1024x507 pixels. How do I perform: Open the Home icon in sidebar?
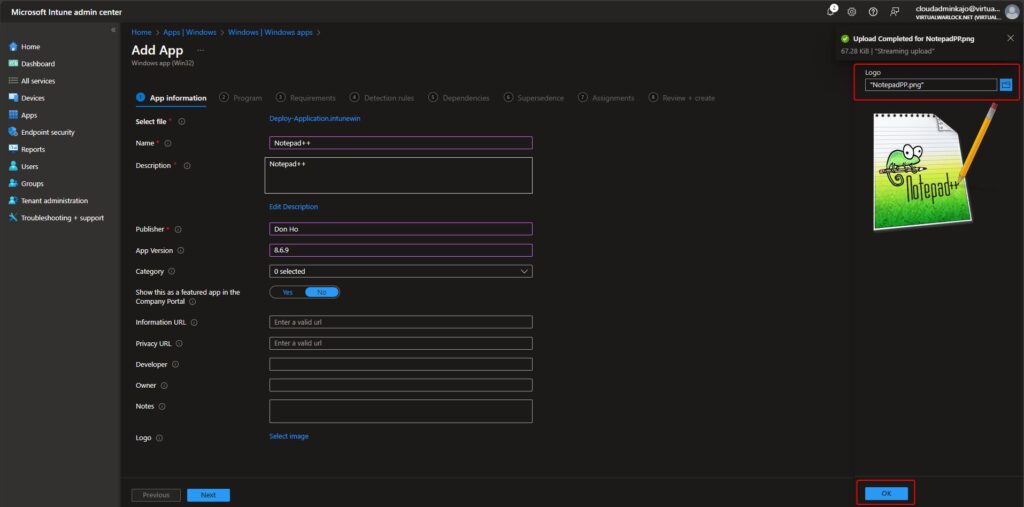coord(13,47)
